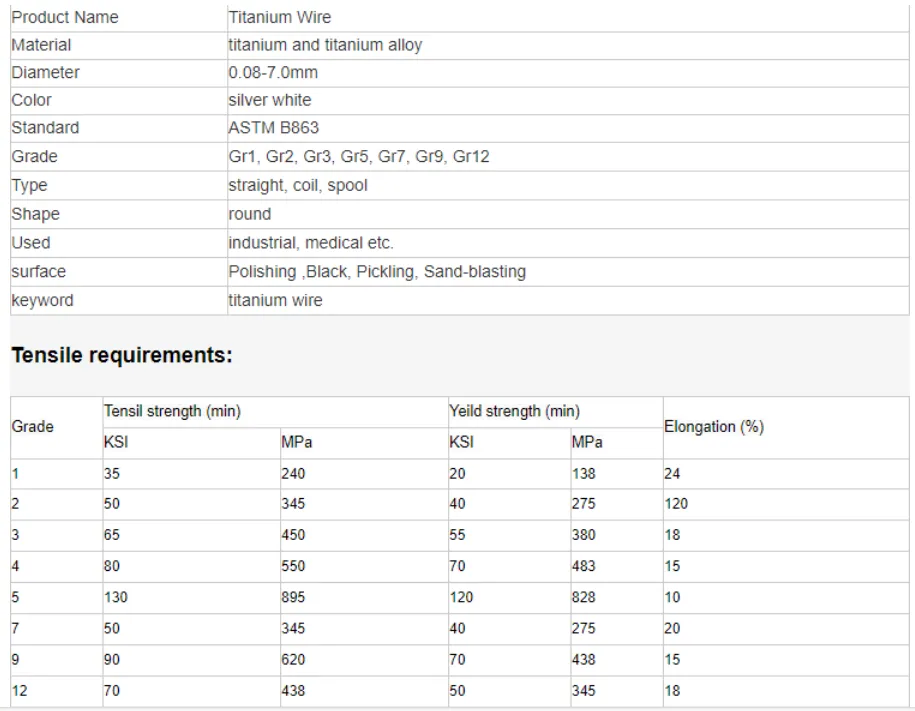
Task: Select the 'silver white' color value
Action: click(269, 100)
